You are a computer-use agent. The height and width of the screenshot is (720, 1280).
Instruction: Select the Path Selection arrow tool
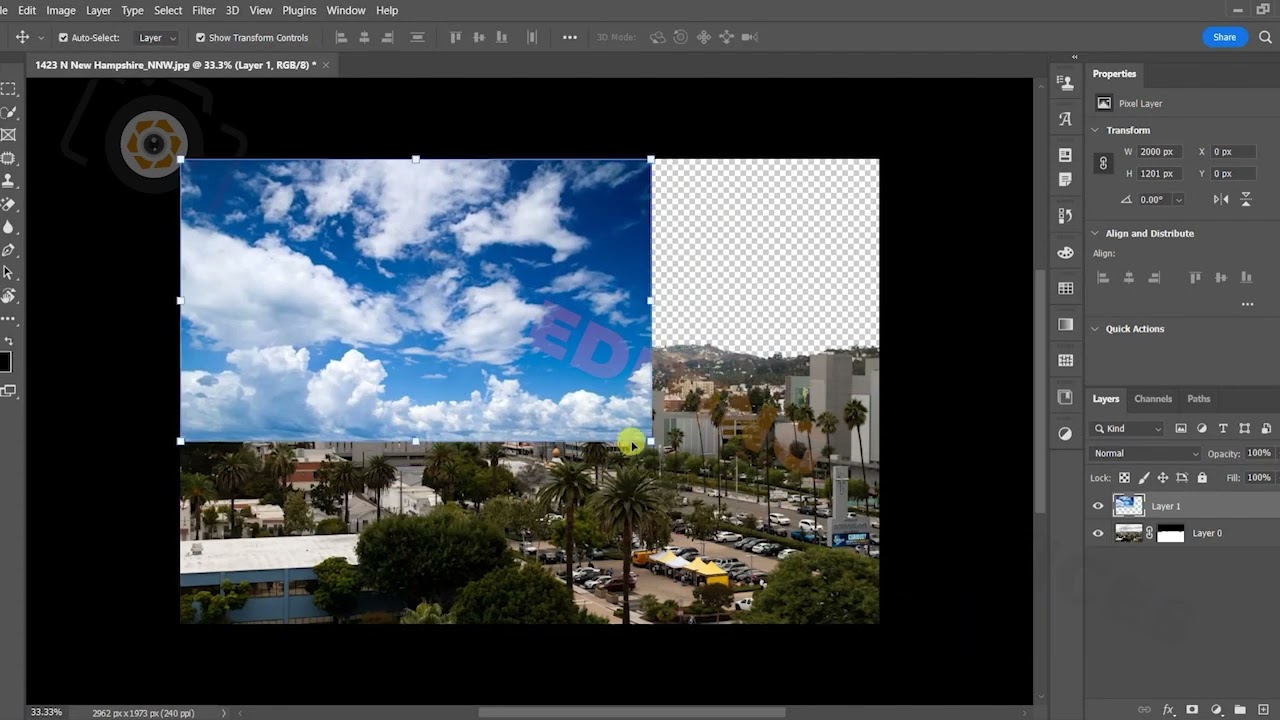tap(8, 273)
